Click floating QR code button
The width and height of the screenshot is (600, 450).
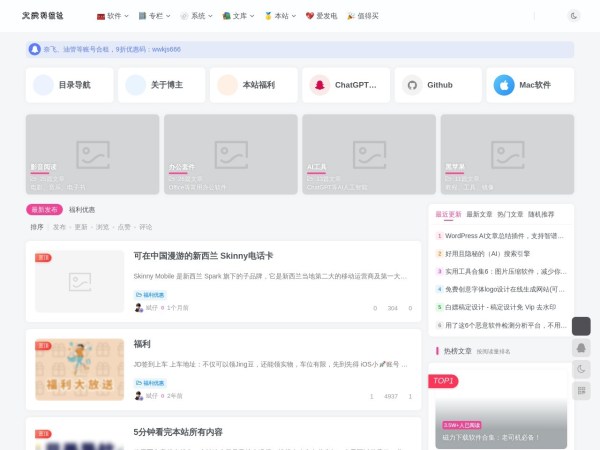(x=581, y=391)
